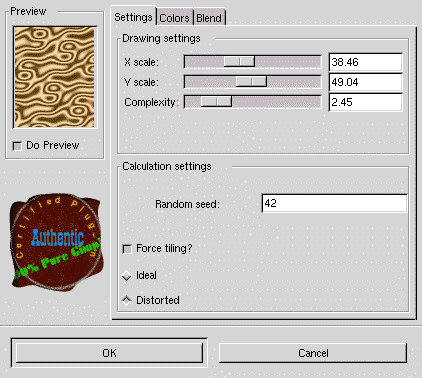The height and width of the screenshot is (378, 422).
Task: Click the Y scale value field
Action: click(366, 82)
